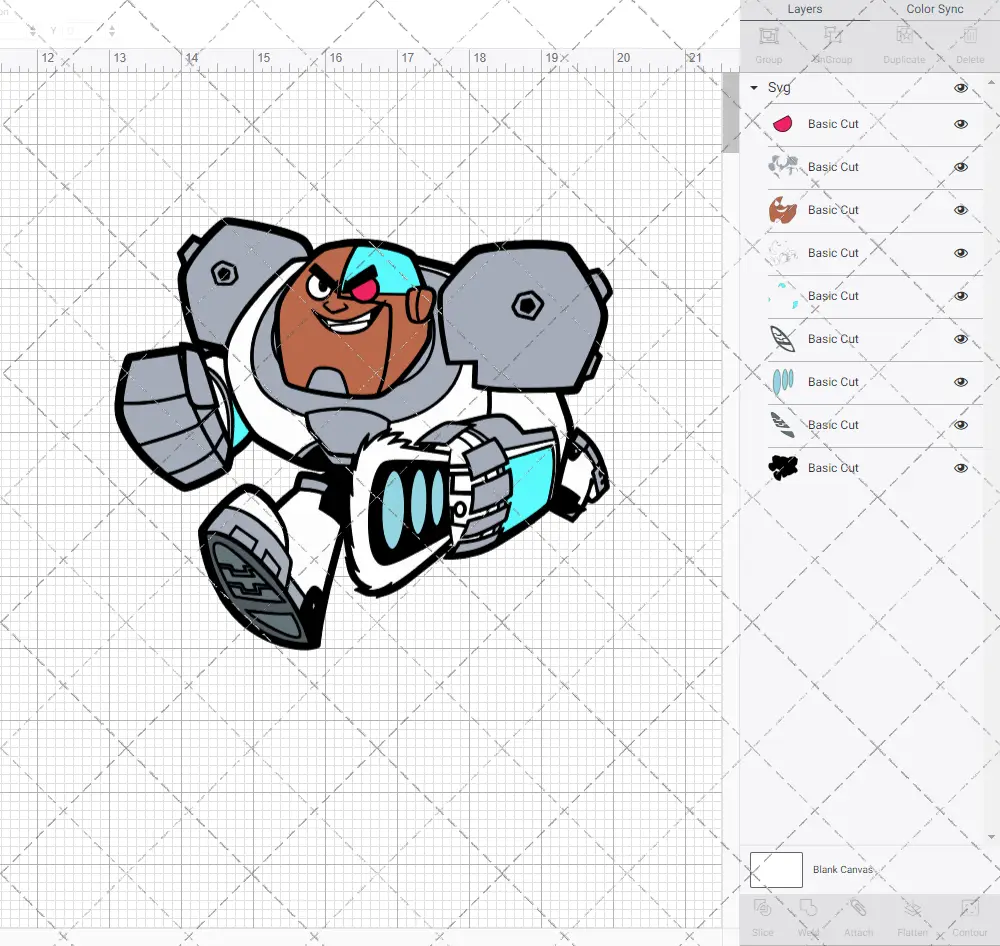Click the Blank Canvas white swatch
The width and height of the screenshot is (1000, 946).
[x=776, y=869]
